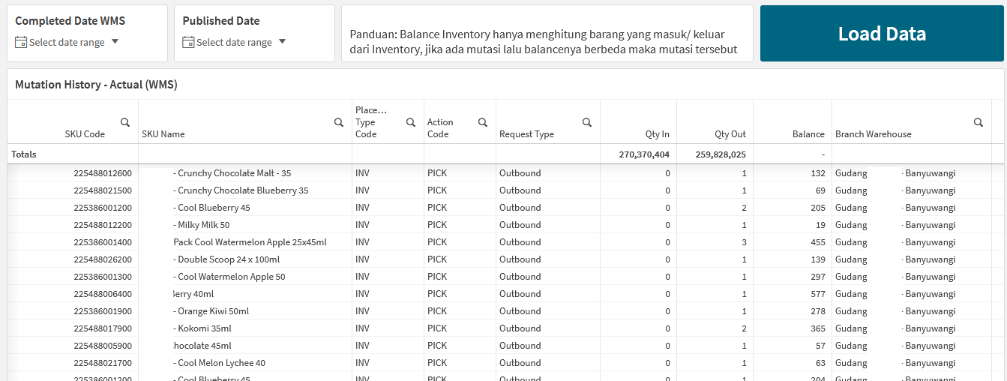Expand the Published Date range dropdown arrow

point(282,42)
